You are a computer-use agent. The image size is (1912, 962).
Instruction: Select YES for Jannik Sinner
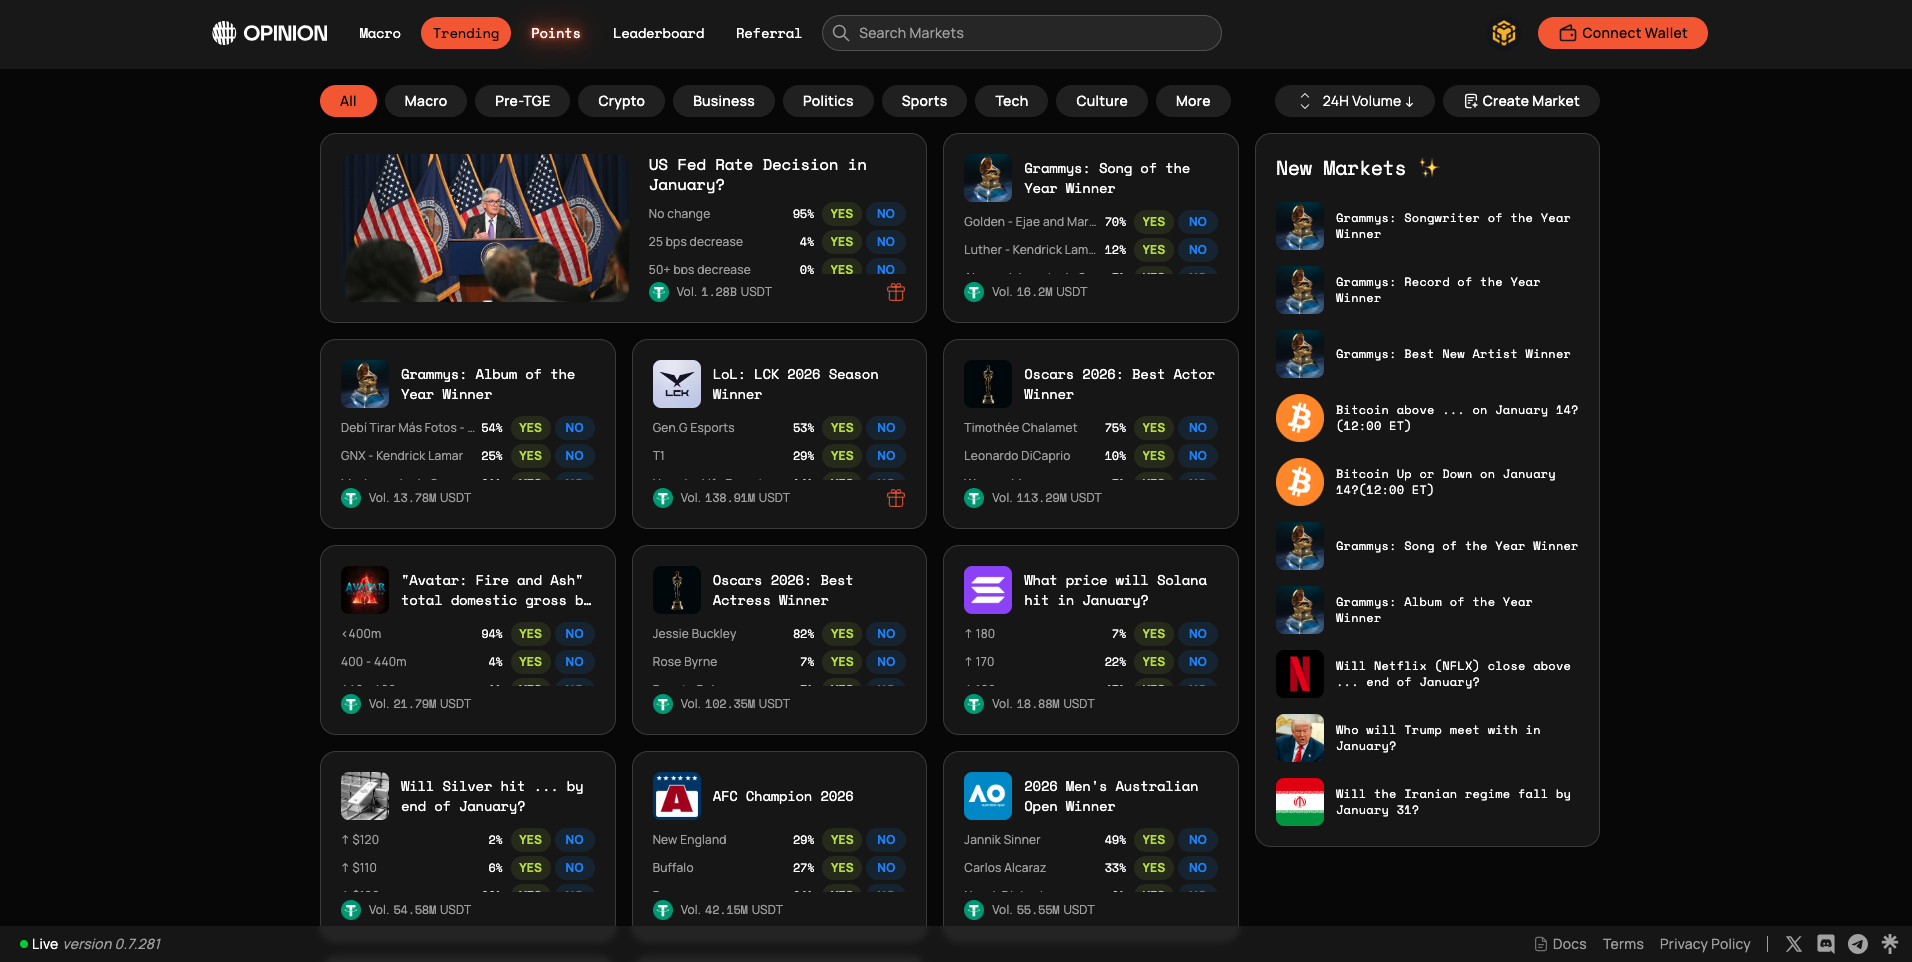1154,840
